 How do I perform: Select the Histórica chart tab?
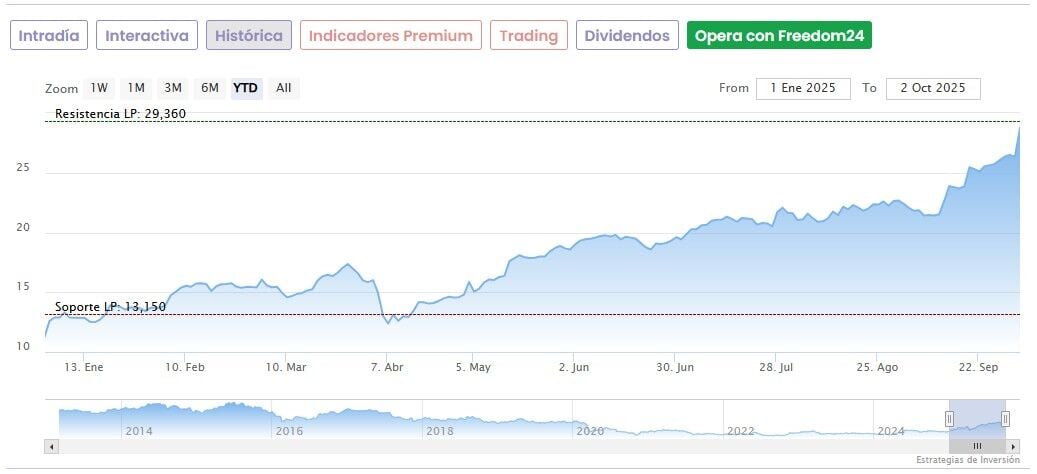click(249, 36)
